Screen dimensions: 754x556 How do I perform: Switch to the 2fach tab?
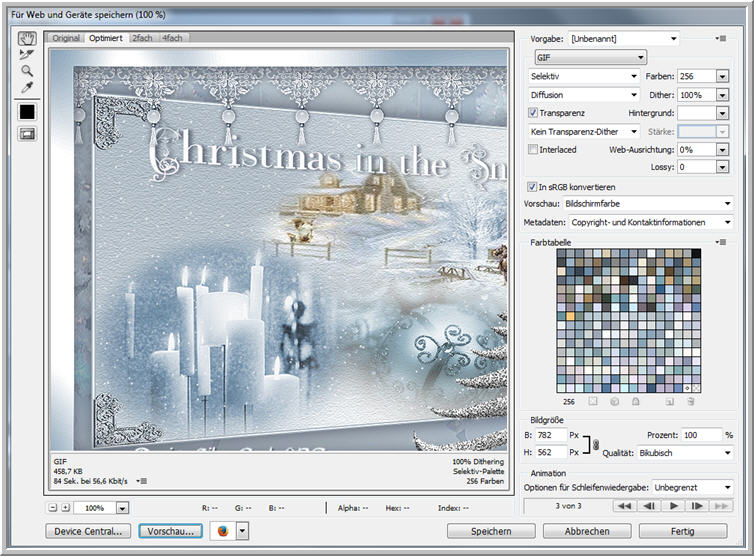coord(142,38)
